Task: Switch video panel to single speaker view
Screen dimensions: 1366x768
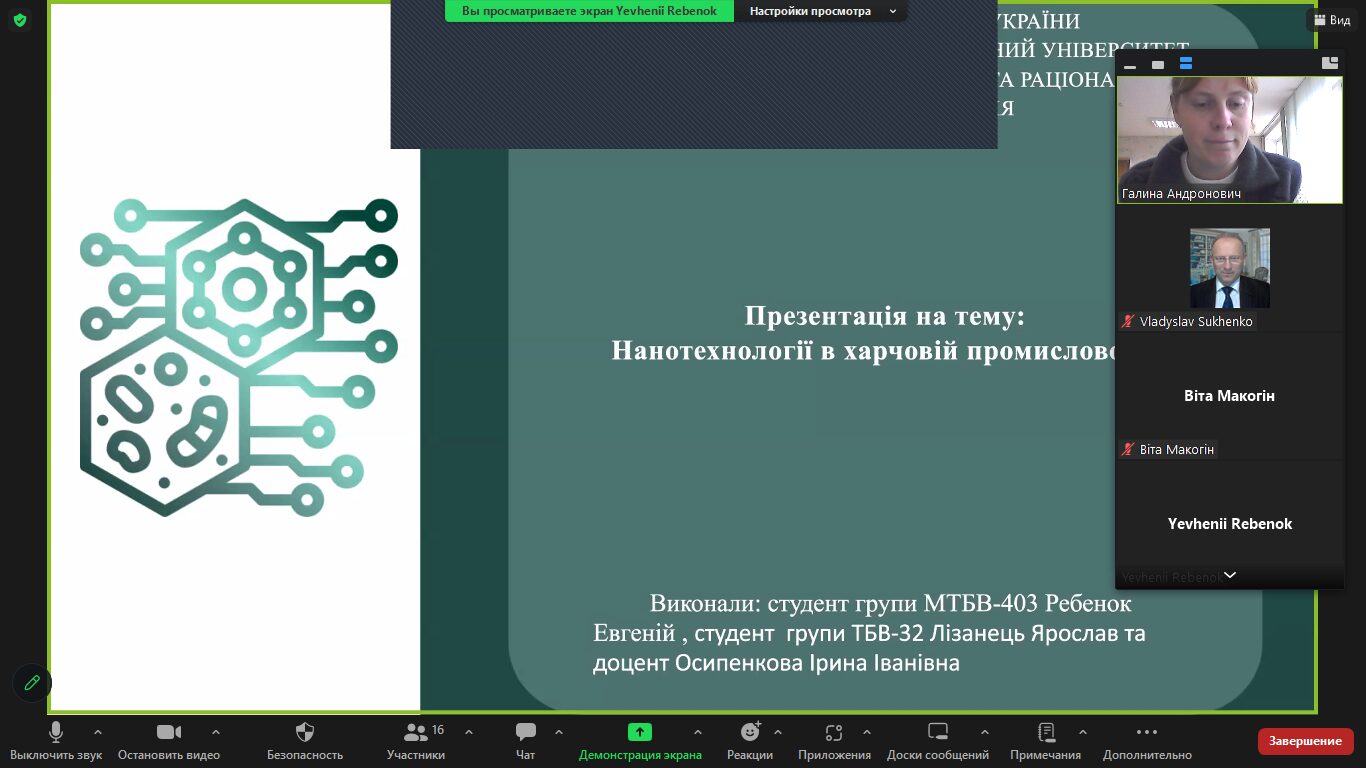Action: pos(1158,64)
